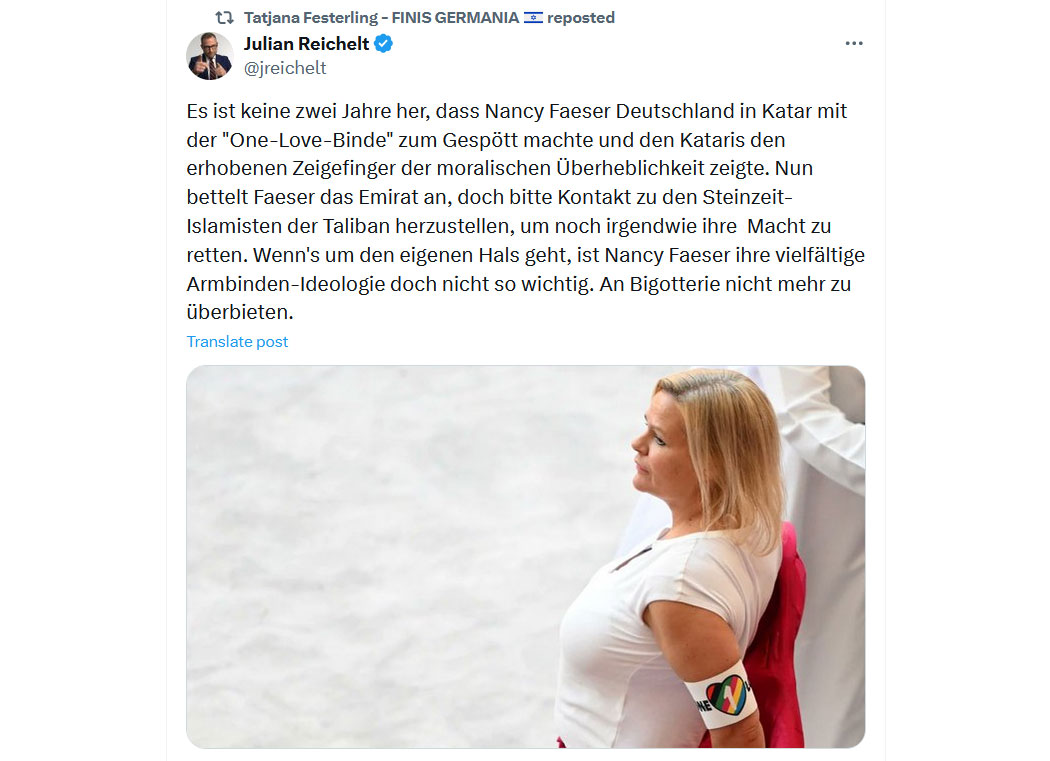Open Julian Reichelt display name
The width and height of the screenshot is (1050, 761).
click(306, 44)
